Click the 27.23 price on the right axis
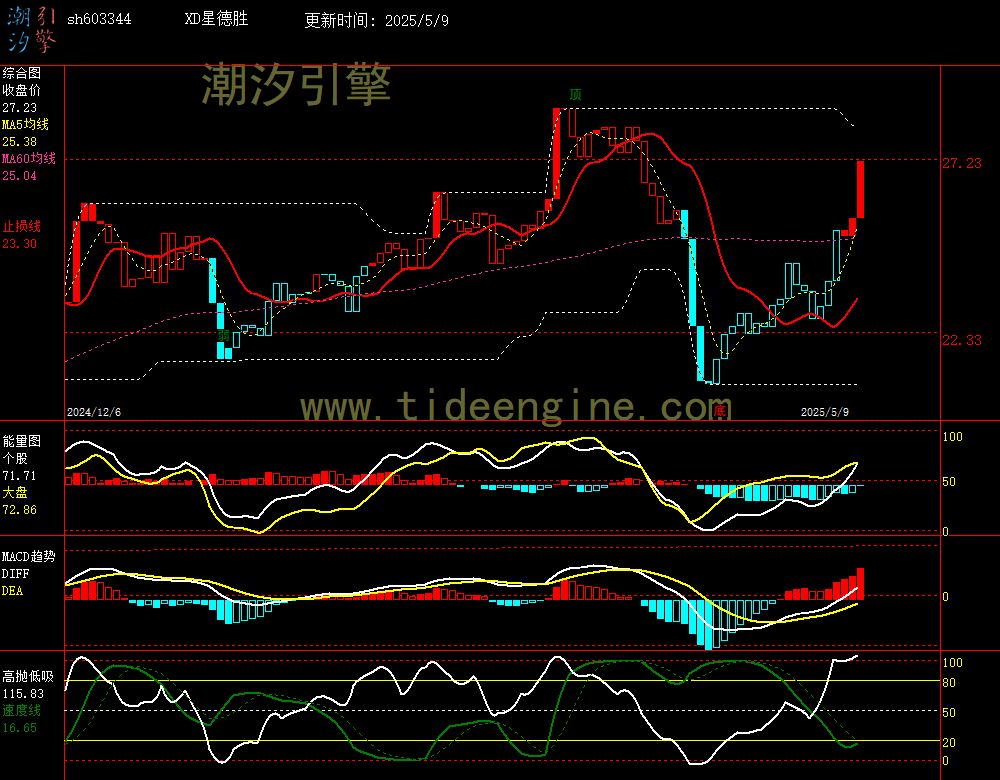Image resolution: width=1000 pixels, height=780 pixels. 962,163
